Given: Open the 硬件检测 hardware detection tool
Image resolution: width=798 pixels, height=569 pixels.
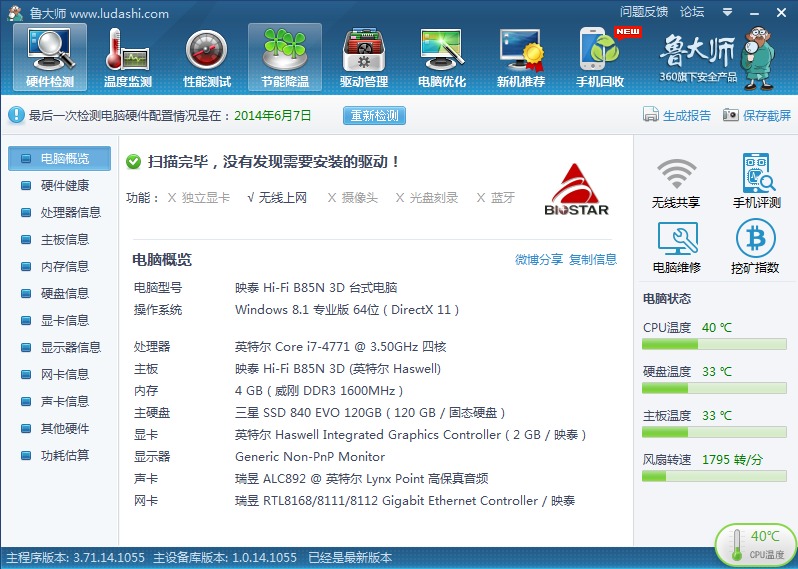Looking at the screenshot, I should click(x=50, y=57).
